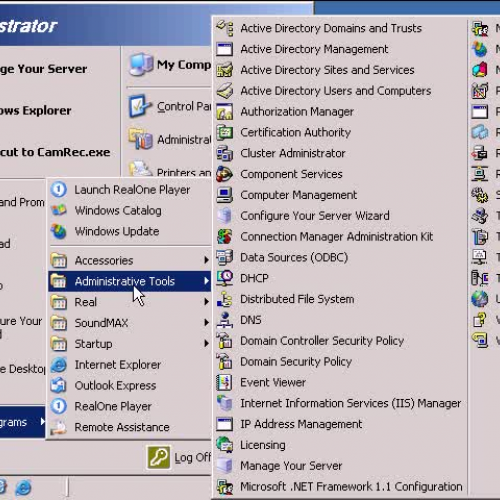Click the Active Directory Users and Computers icon
This screenshot has height=500, width=500.
click(x=225, y=91)
